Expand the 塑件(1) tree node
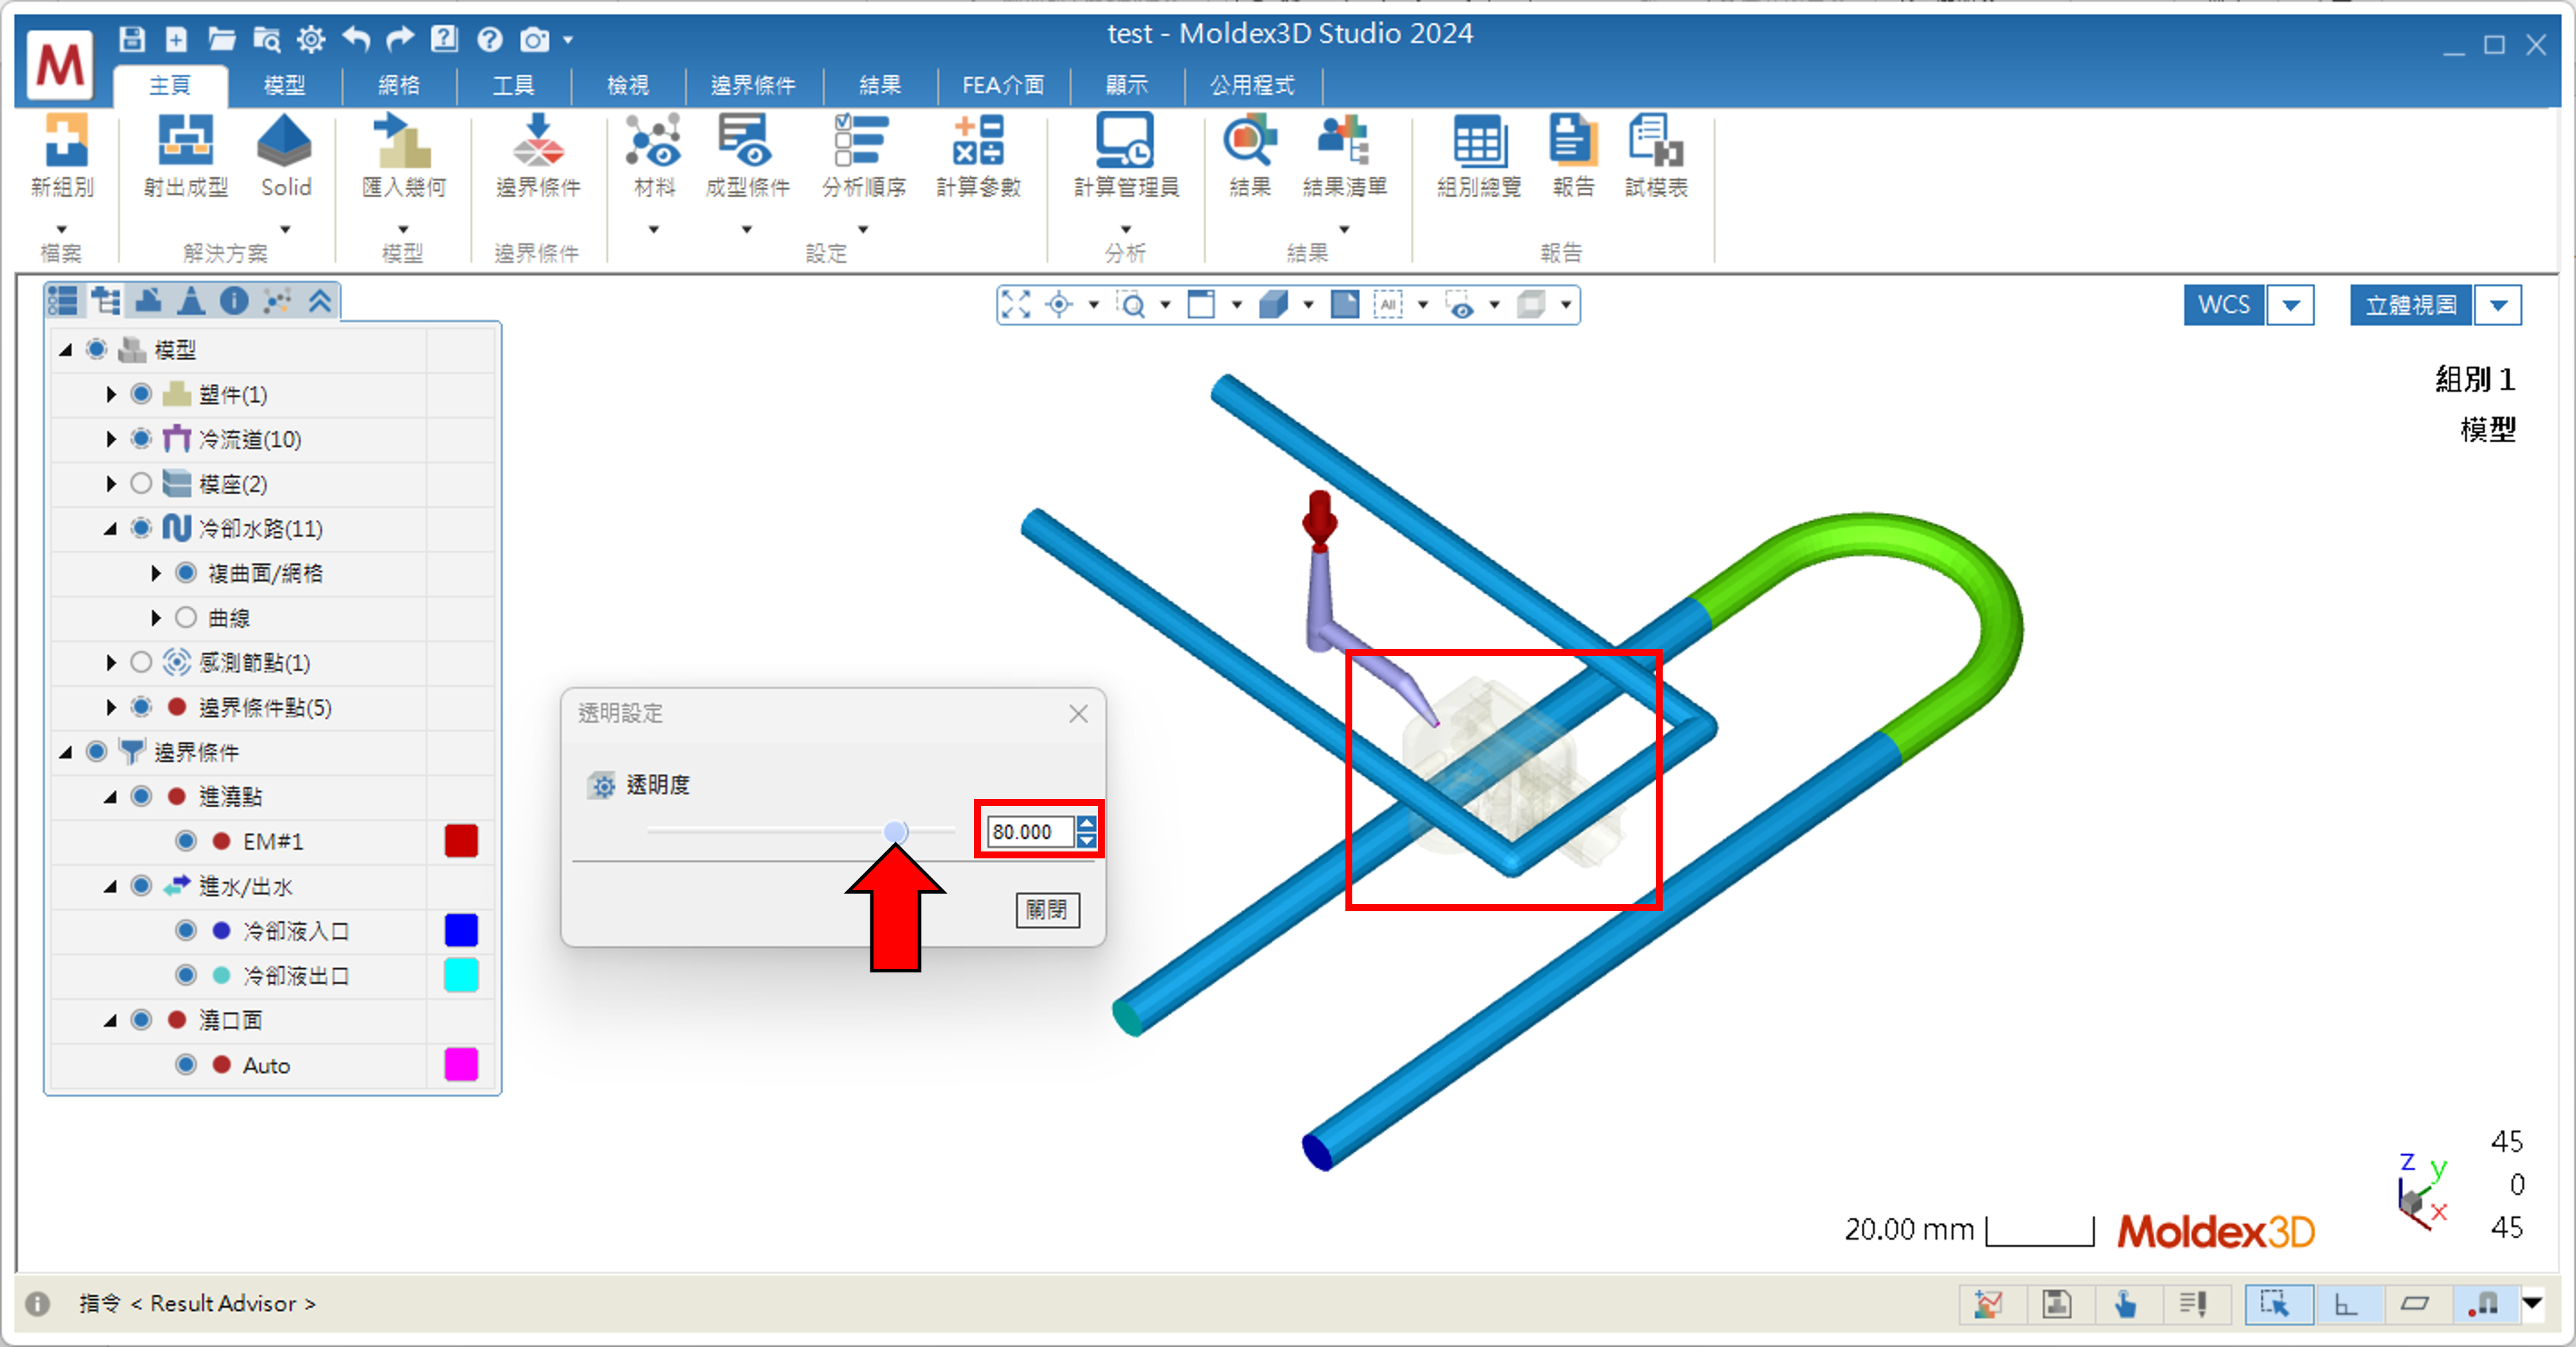Viewport: 2576px width, 1347px height. (111, 394)
